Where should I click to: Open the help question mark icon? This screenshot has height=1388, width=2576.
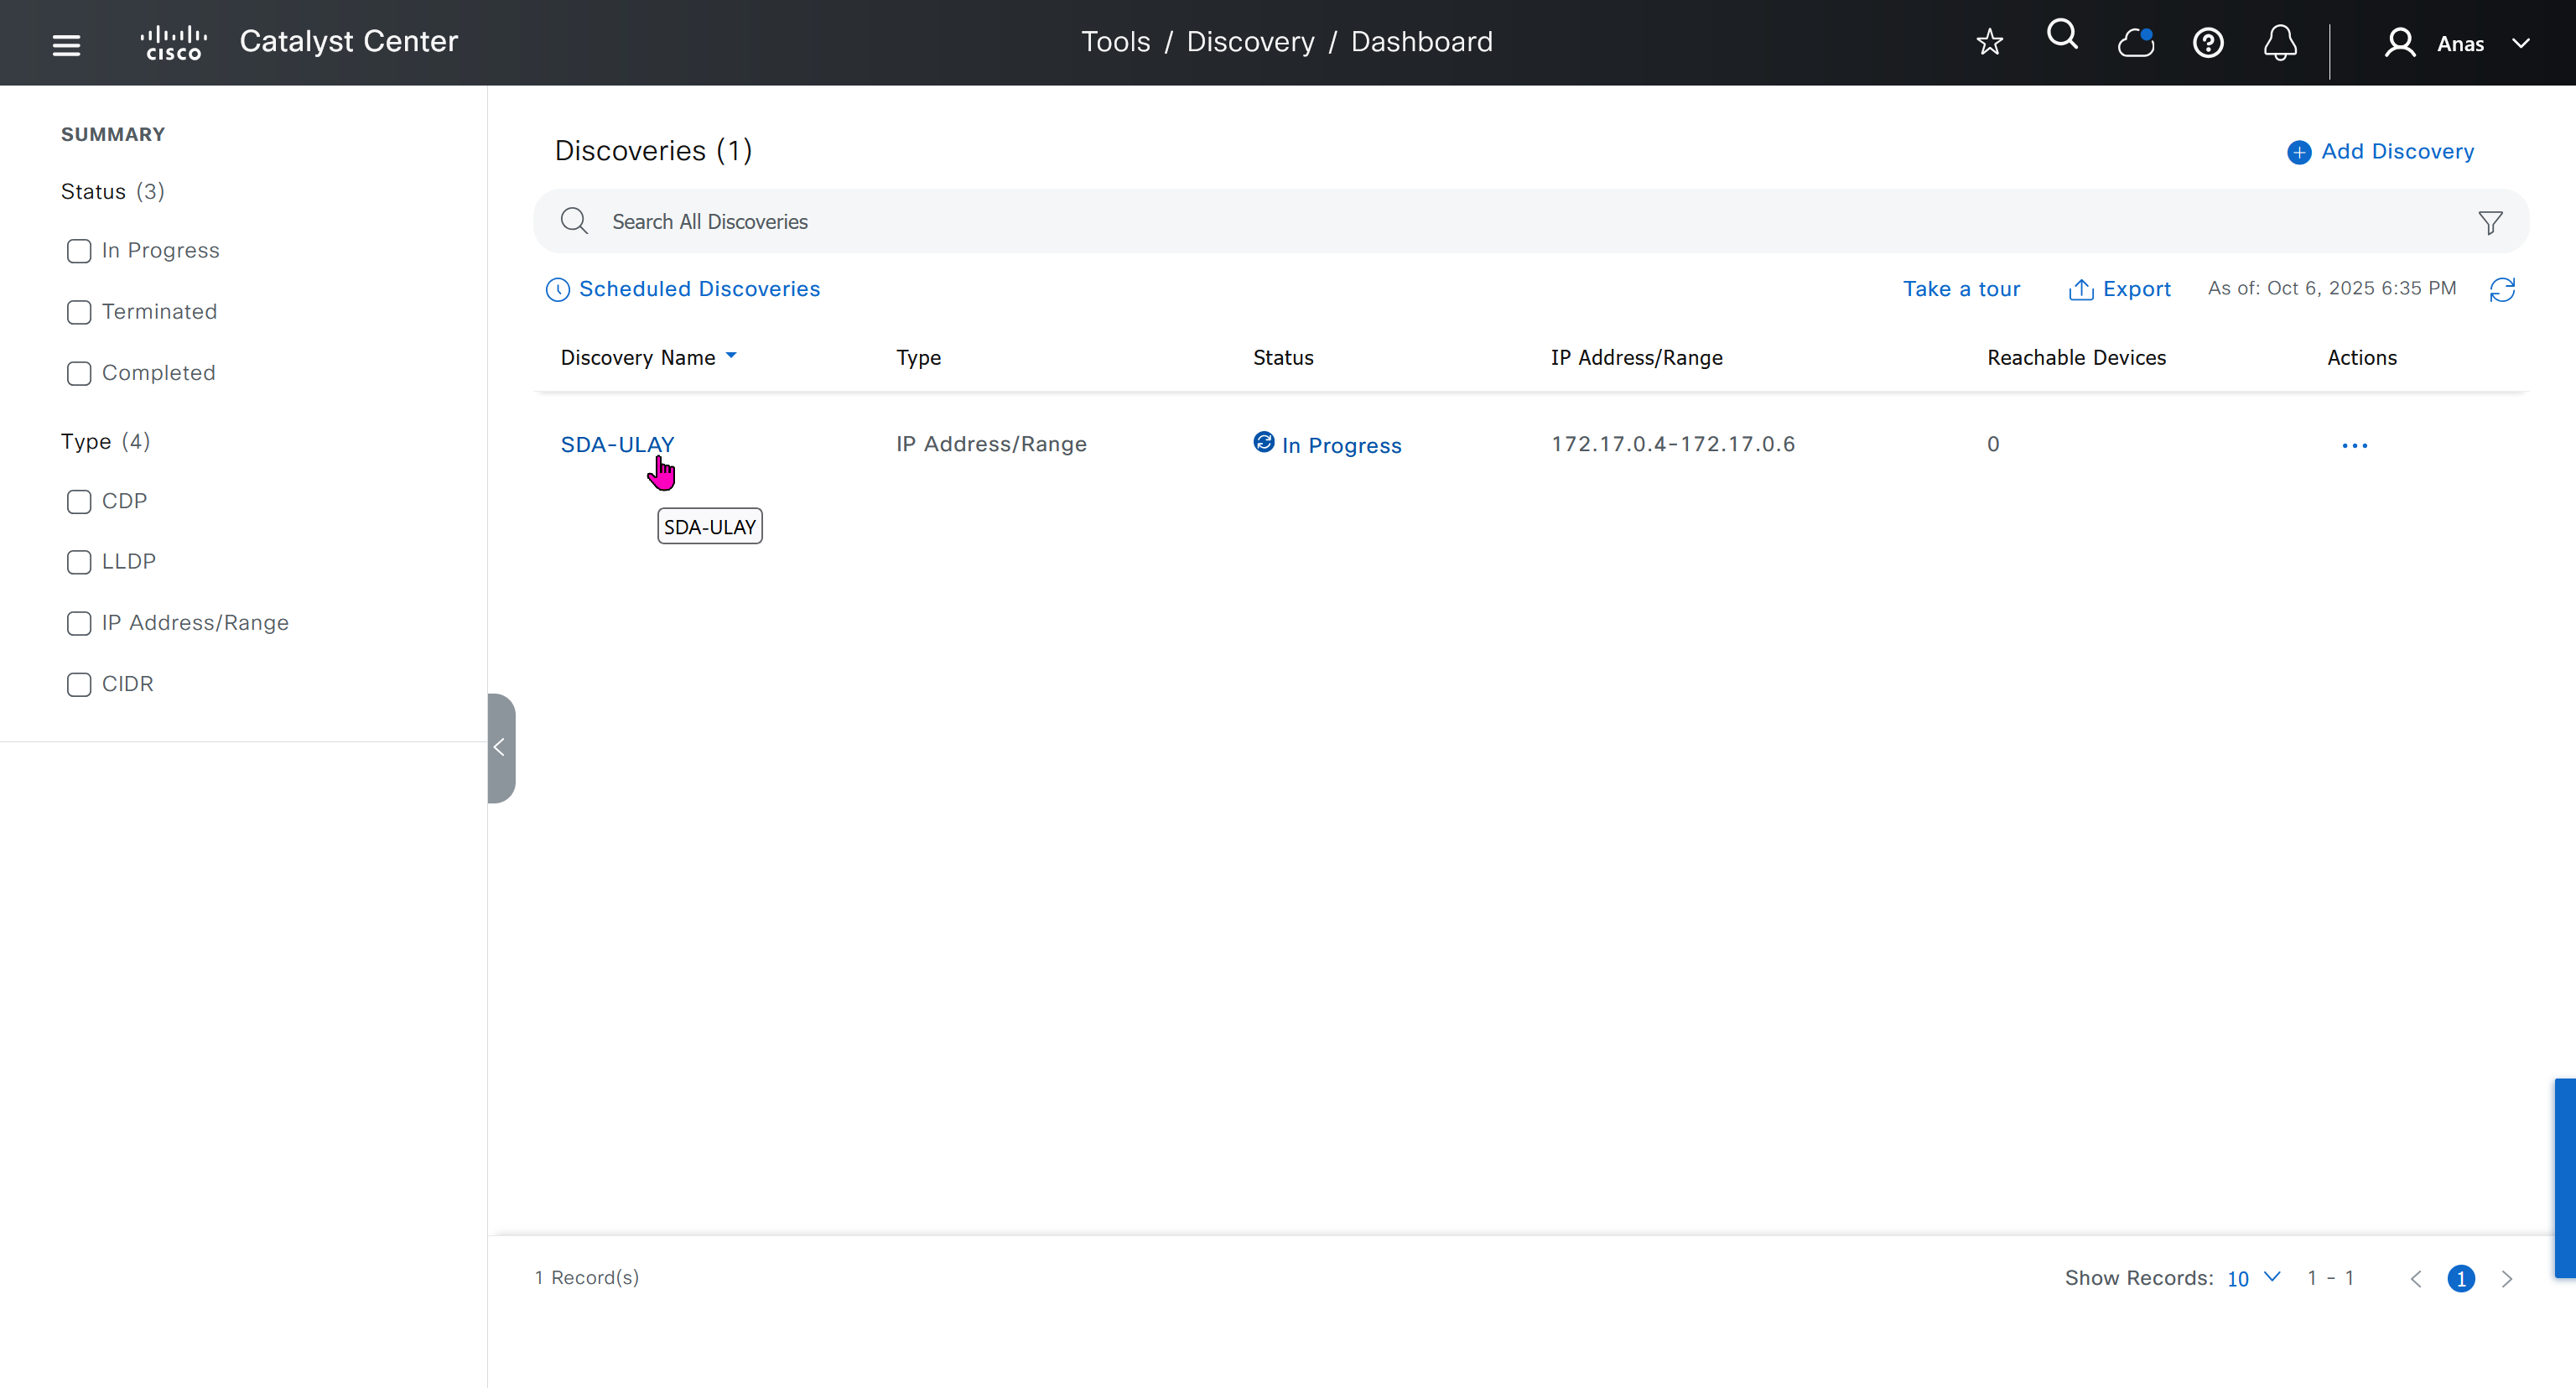coord(2208,43)
